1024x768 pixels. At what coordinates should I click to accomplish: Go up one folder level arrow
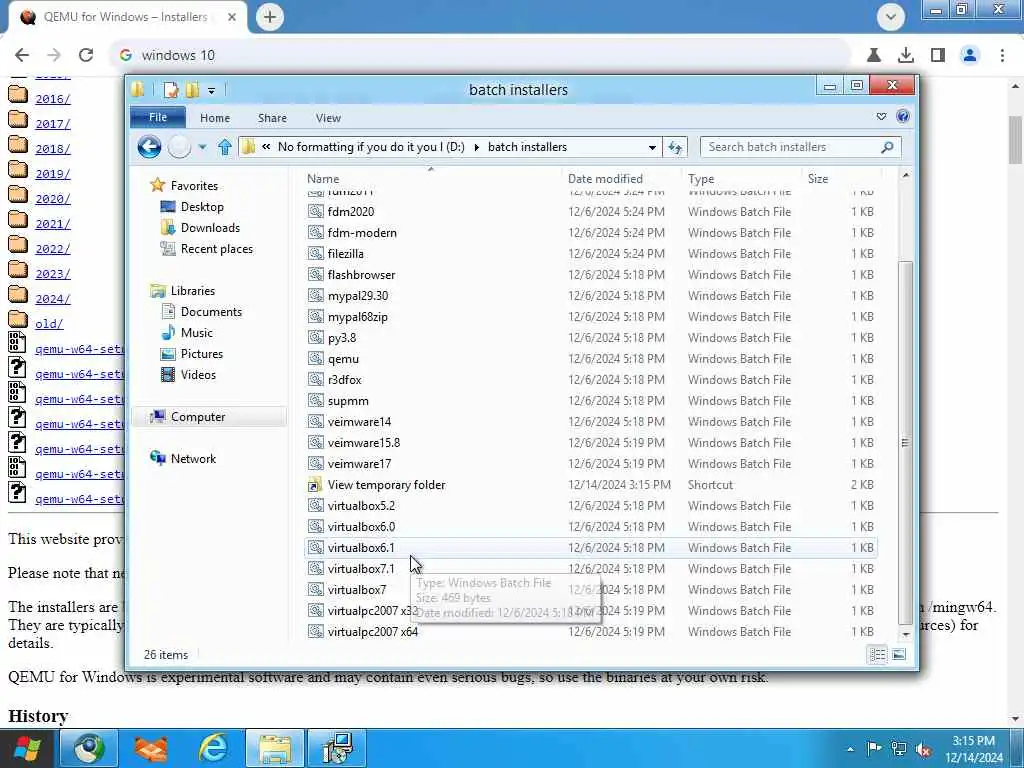225,147
